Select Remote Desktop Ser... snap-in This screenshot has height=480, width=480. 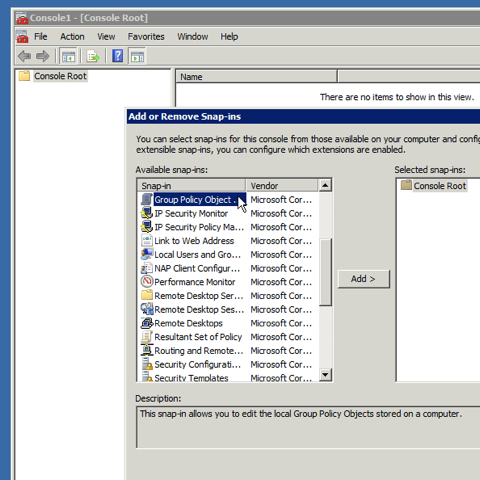pos(199,296)
